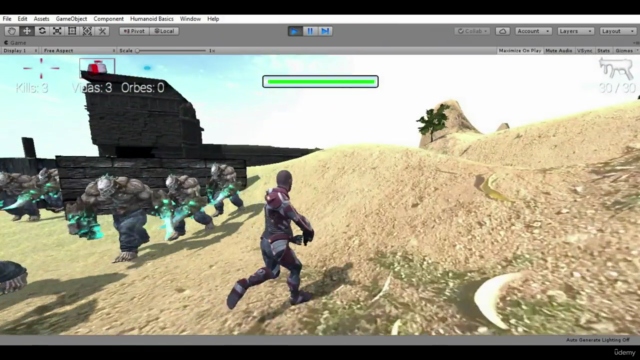The height and width of the screenshot is (360, 640).
Task: Open the Layers dropdown
Action: point(576,31)
